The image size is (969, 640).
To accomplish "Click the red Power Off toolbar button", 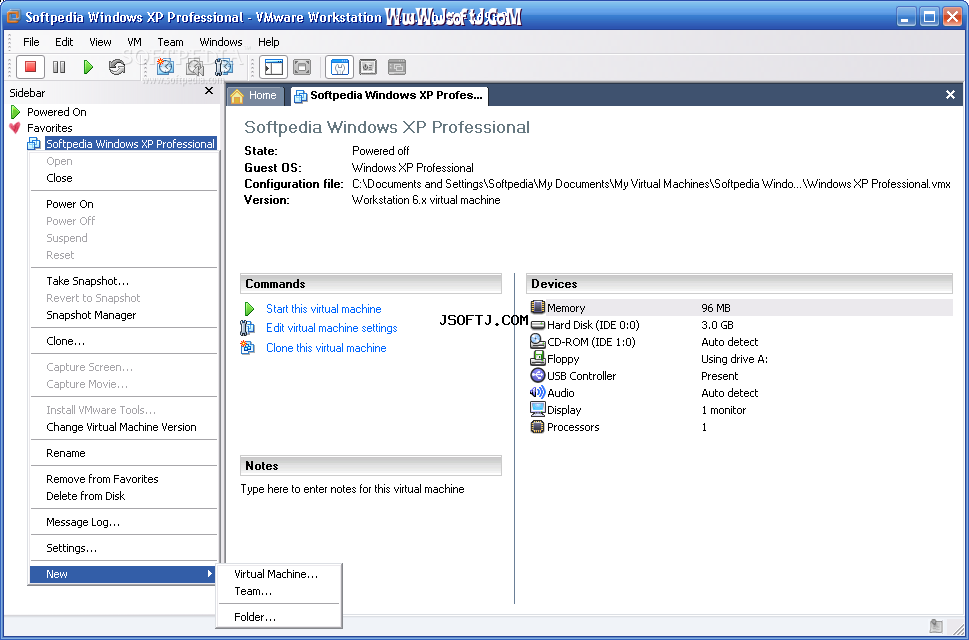I will [x=30, y=67].
